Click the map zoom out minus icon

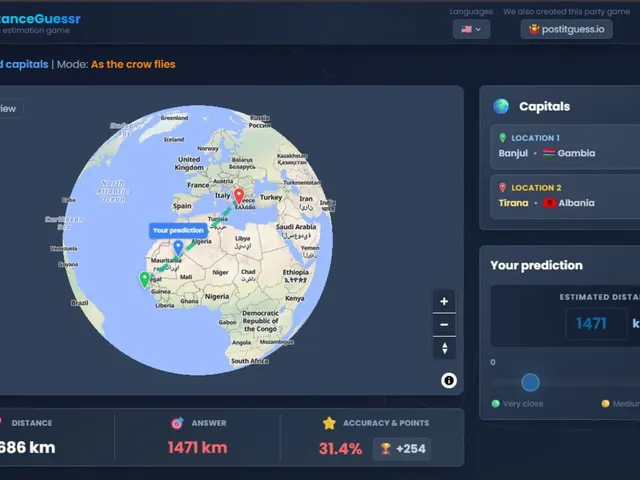pyautogui.click(x=444, y=325)
